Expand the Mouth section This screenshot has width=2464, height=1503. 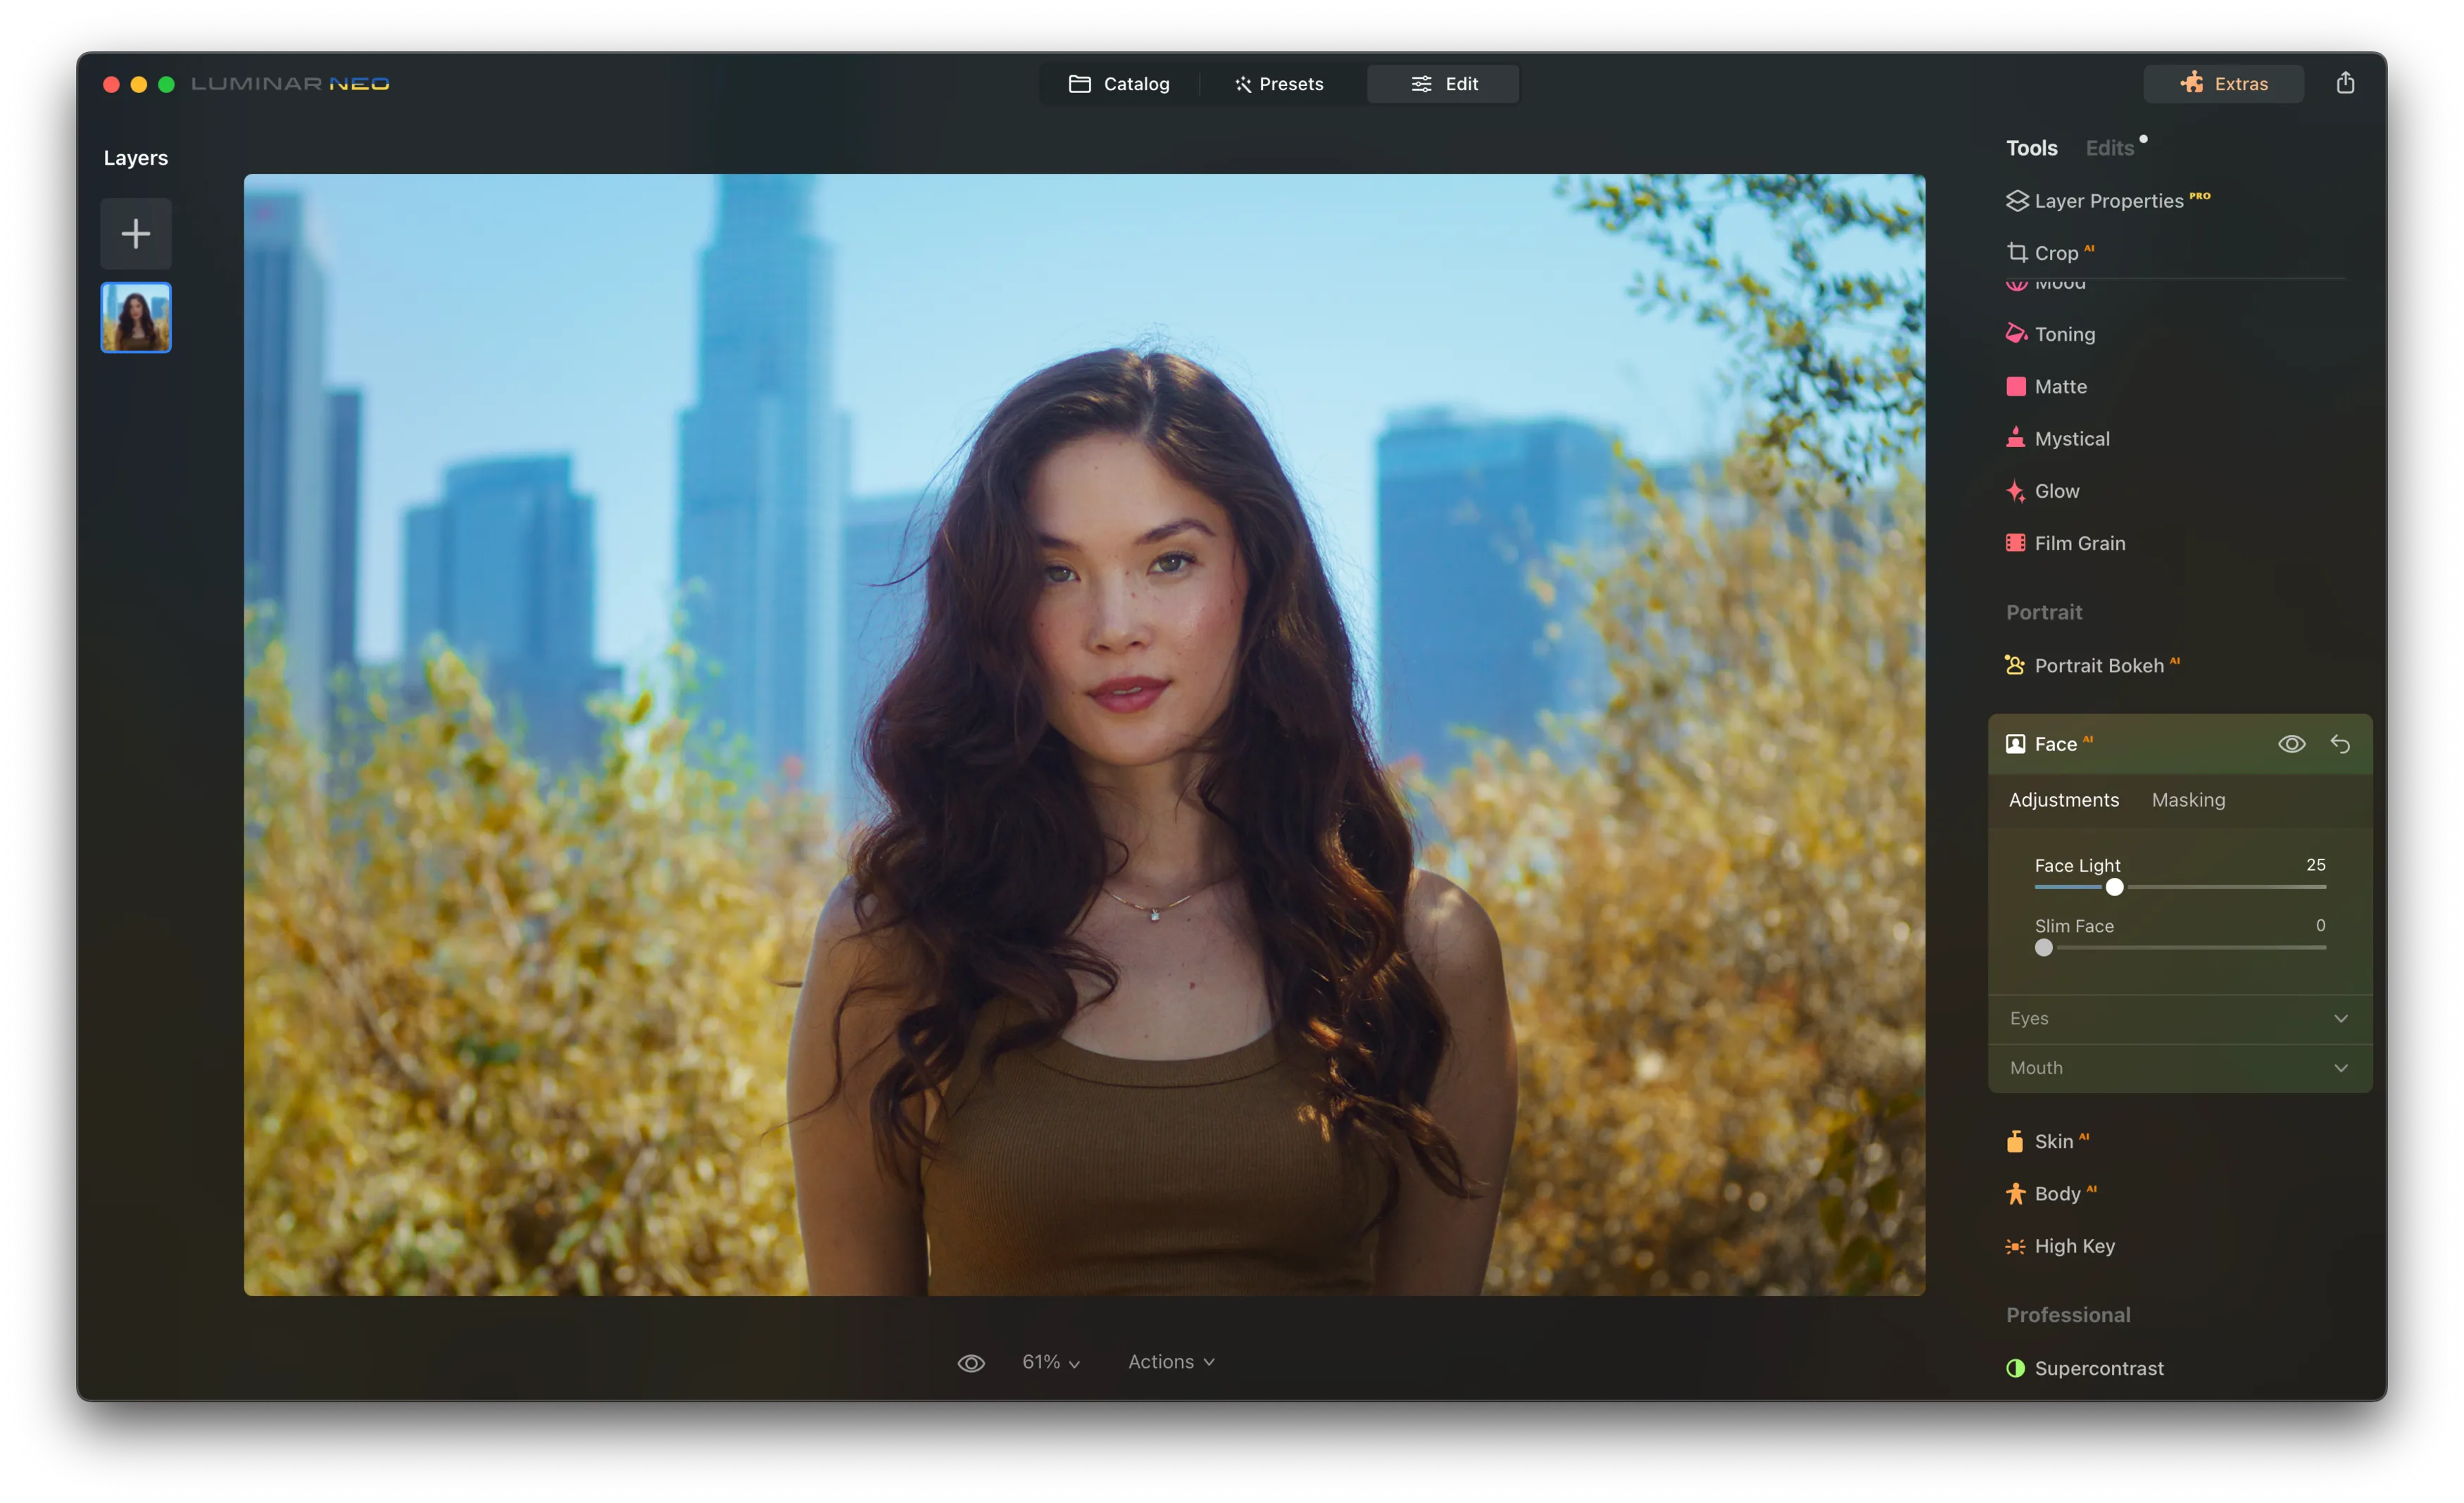point(2179,1067)
